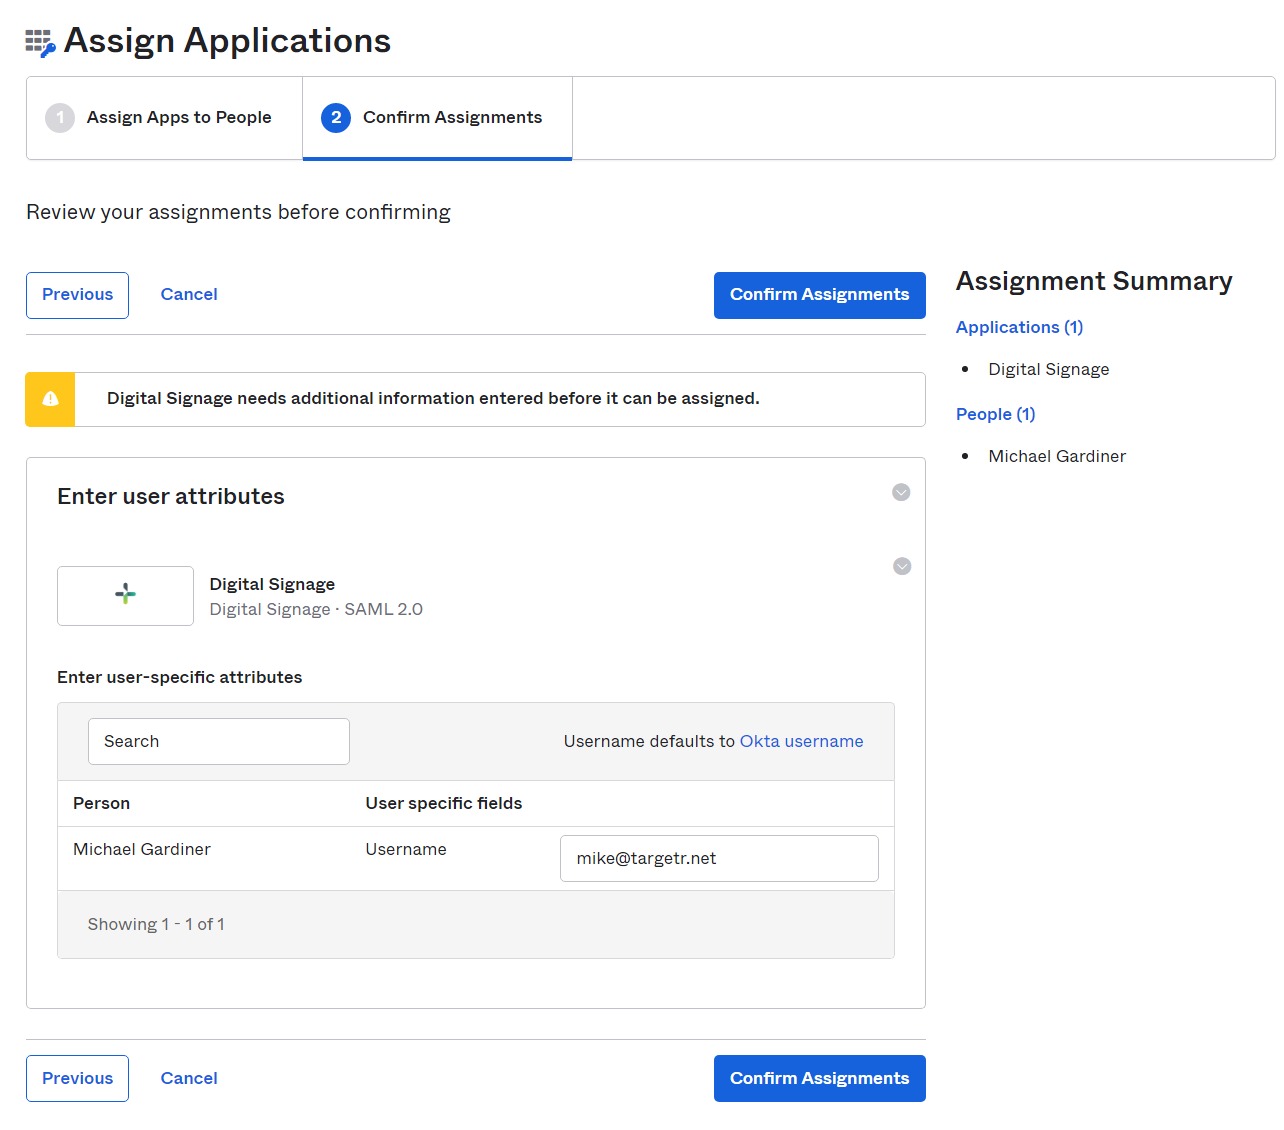The width and height of the screenshot is (1284, 1130).
Task: Click the Person column header
Action: click(101, 804)
